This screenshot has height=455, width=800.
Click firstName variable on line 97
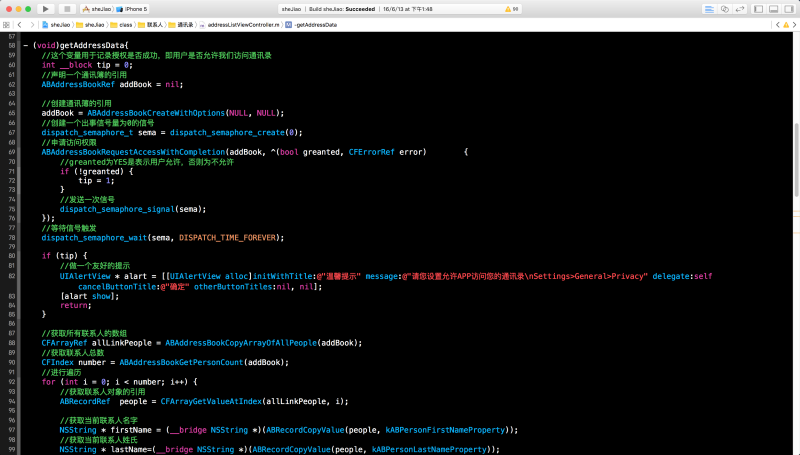pyautogui.click(x=131, y=430)
